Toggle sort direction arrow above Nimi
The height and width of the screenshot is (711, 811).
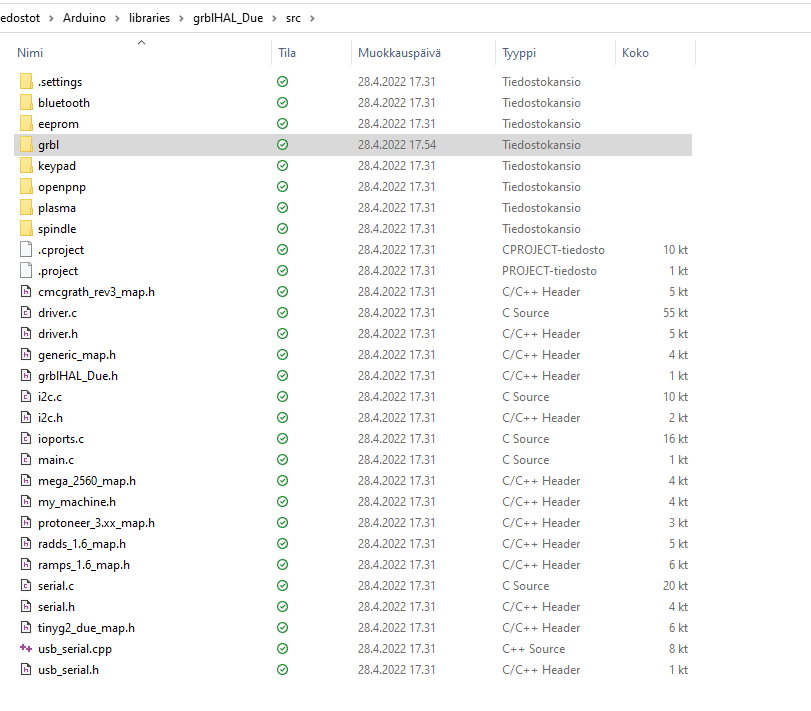point(141,42)
